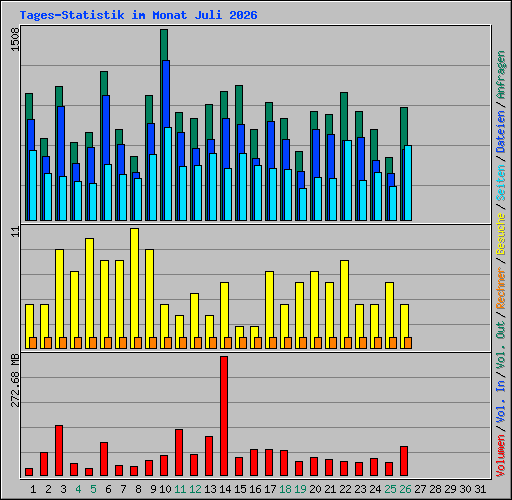Click the blue Dateien bar on day 6
Screen dimensions: 512x500
tap(106, 130)
